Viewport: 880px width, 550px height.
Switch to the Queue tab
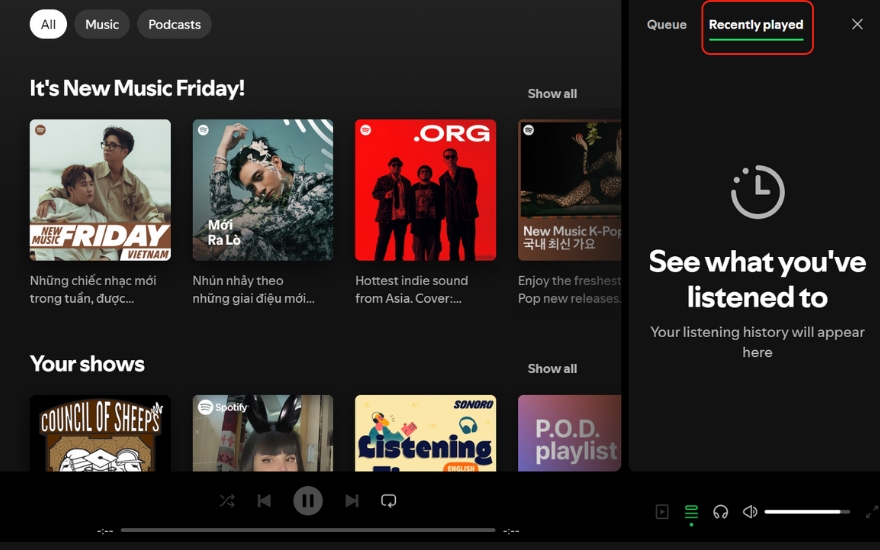click(x=667, y=25)
